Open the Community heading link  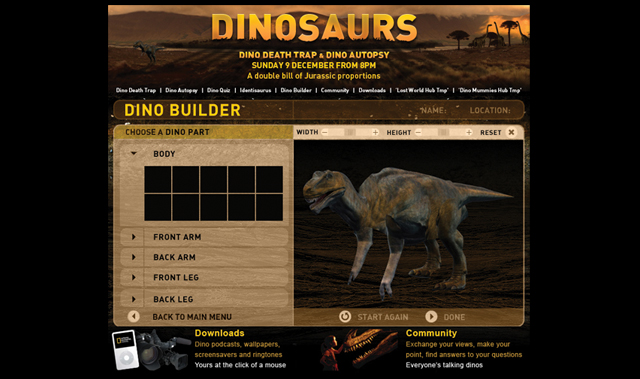pyautogui.click(x=431, y=333)
